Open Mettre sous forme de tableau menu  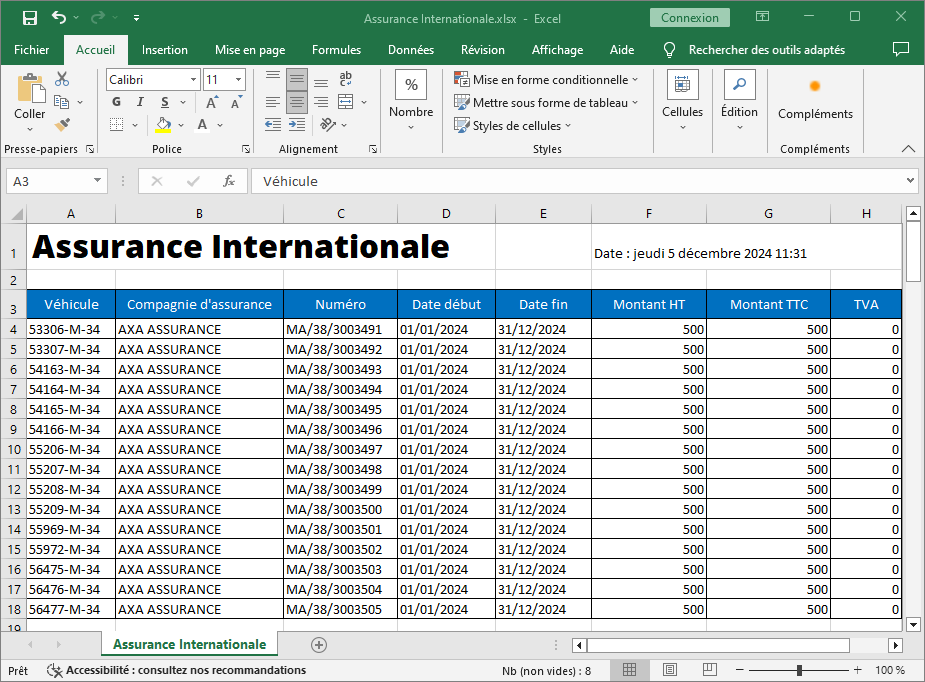pyautogui.click(x=546, y=102)
